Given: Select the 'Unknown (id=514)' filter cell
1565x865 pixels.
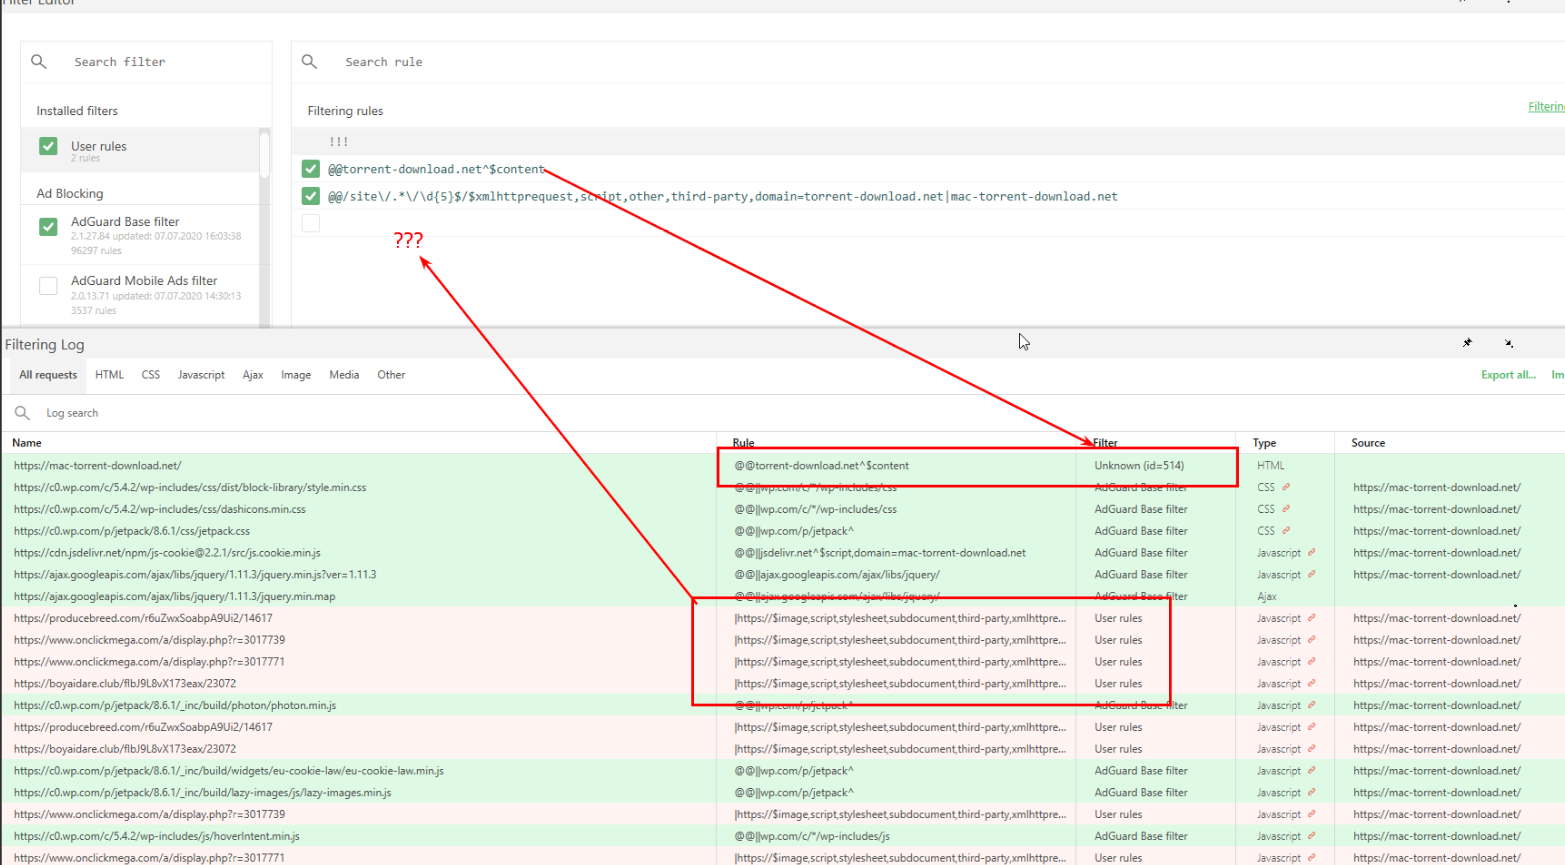Looking at the screenshot, I should click(x=1139, y=466).
